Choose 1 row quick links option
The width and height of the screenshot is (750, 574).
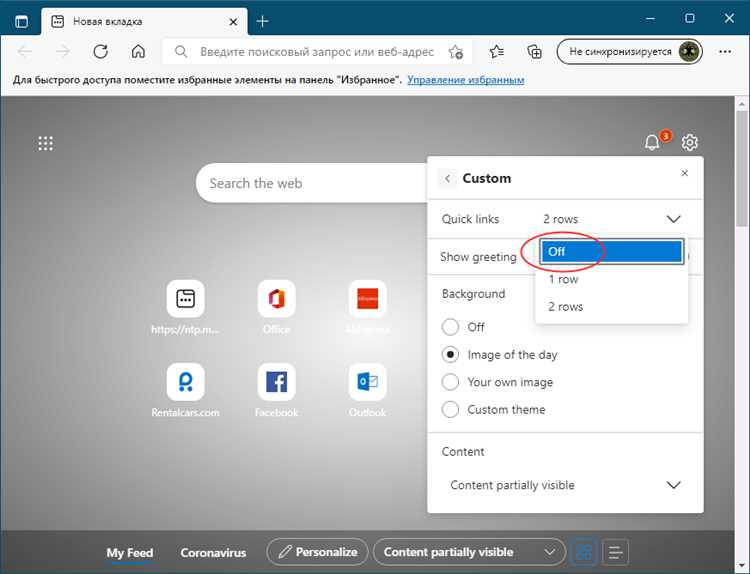click(564, 279)
